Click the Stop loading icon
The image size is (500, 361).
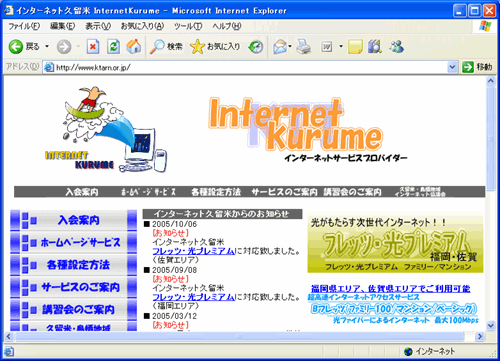click(93, 47)
